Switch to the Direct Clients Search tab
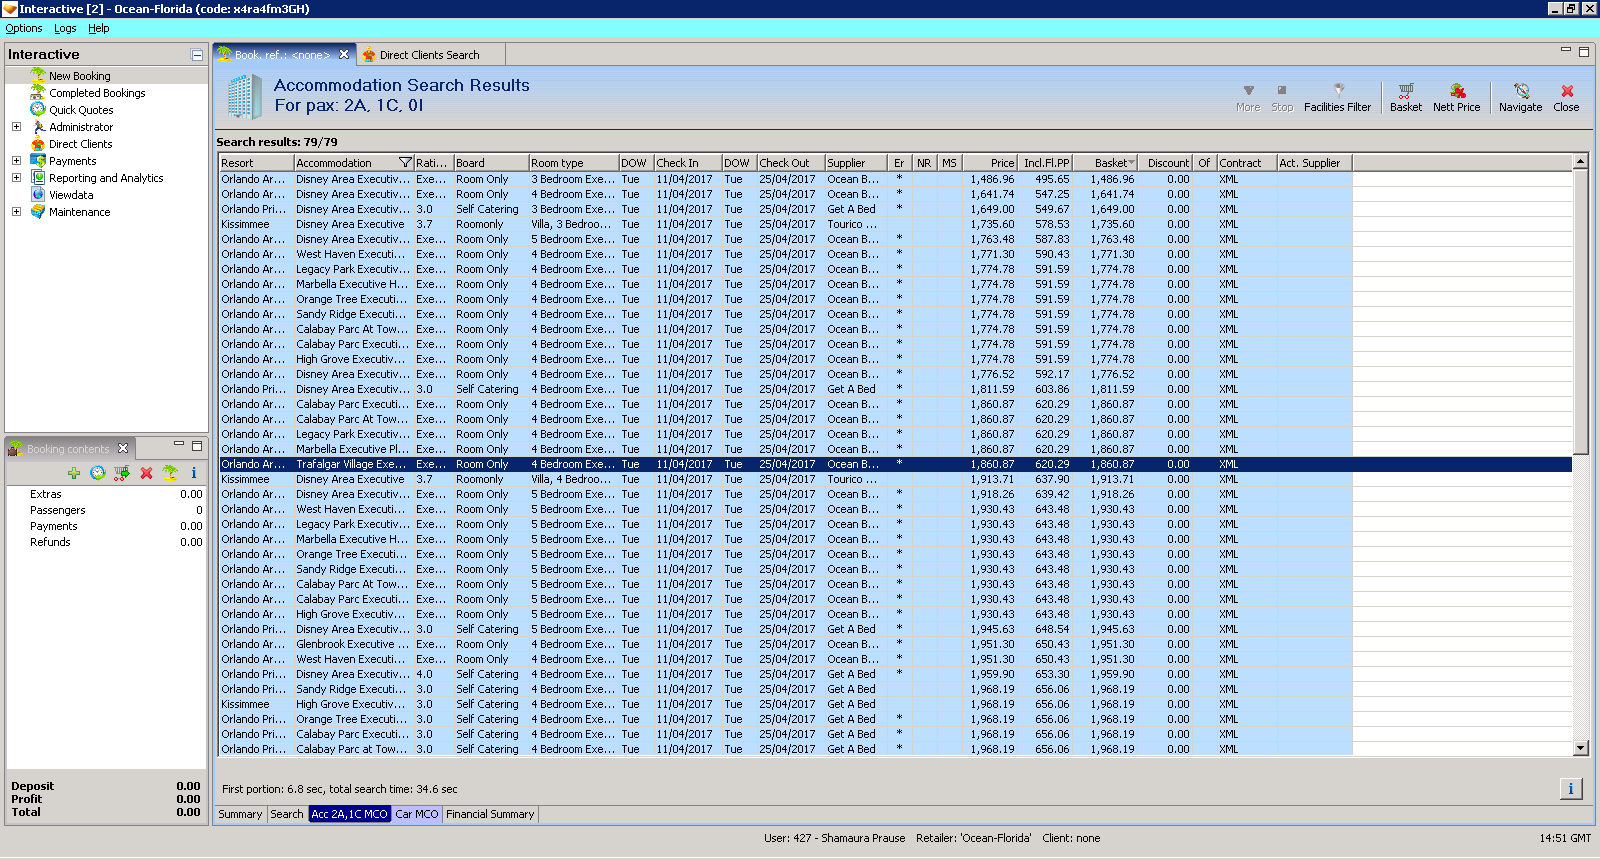The height and width of the screenshot is (860, 1600). click(429, 55)
